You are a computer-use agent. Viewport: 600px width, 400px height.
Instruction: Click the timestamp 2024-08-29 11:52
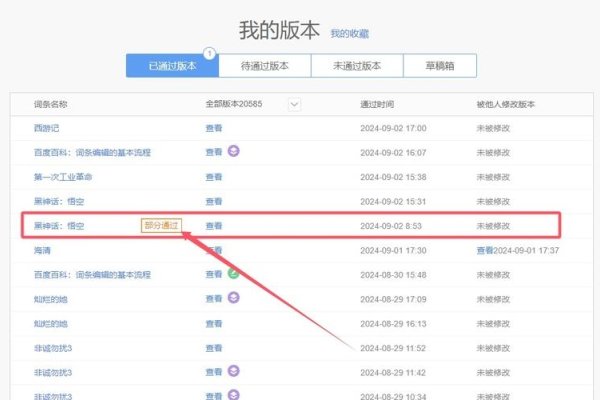coord(393,348)
